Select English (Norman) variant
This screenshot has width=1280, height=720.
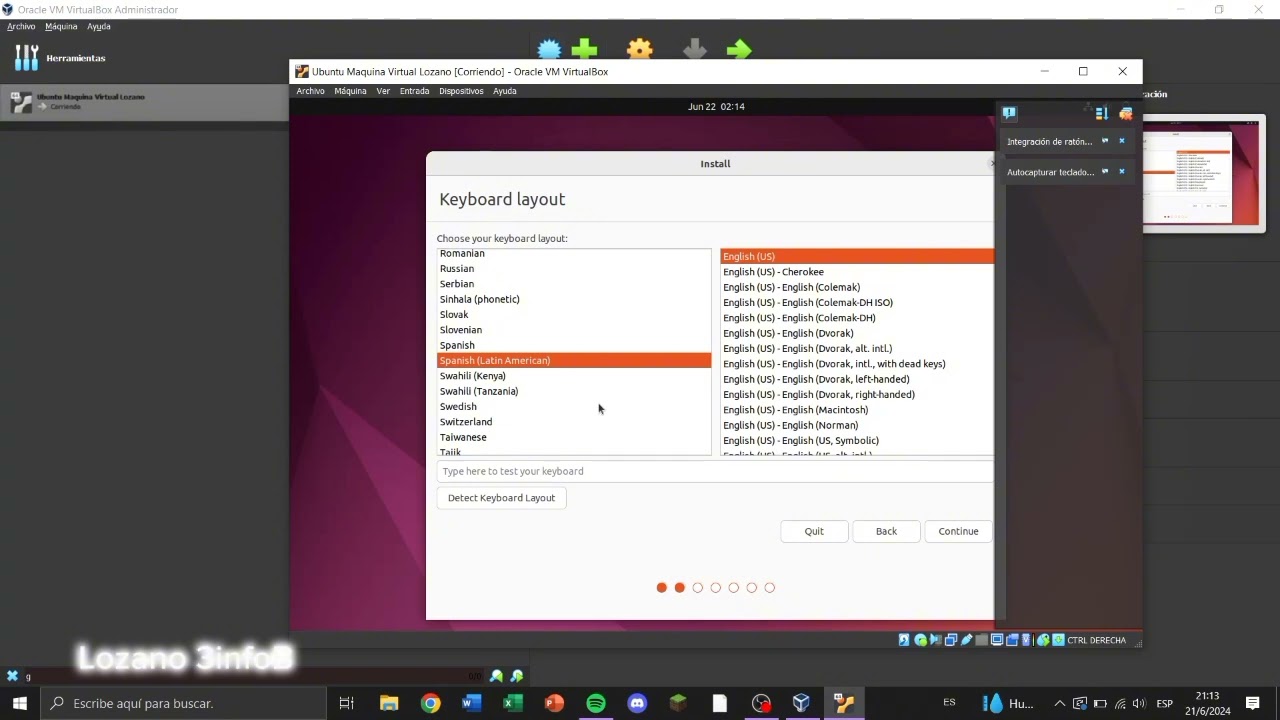click(x=857, y=425)
